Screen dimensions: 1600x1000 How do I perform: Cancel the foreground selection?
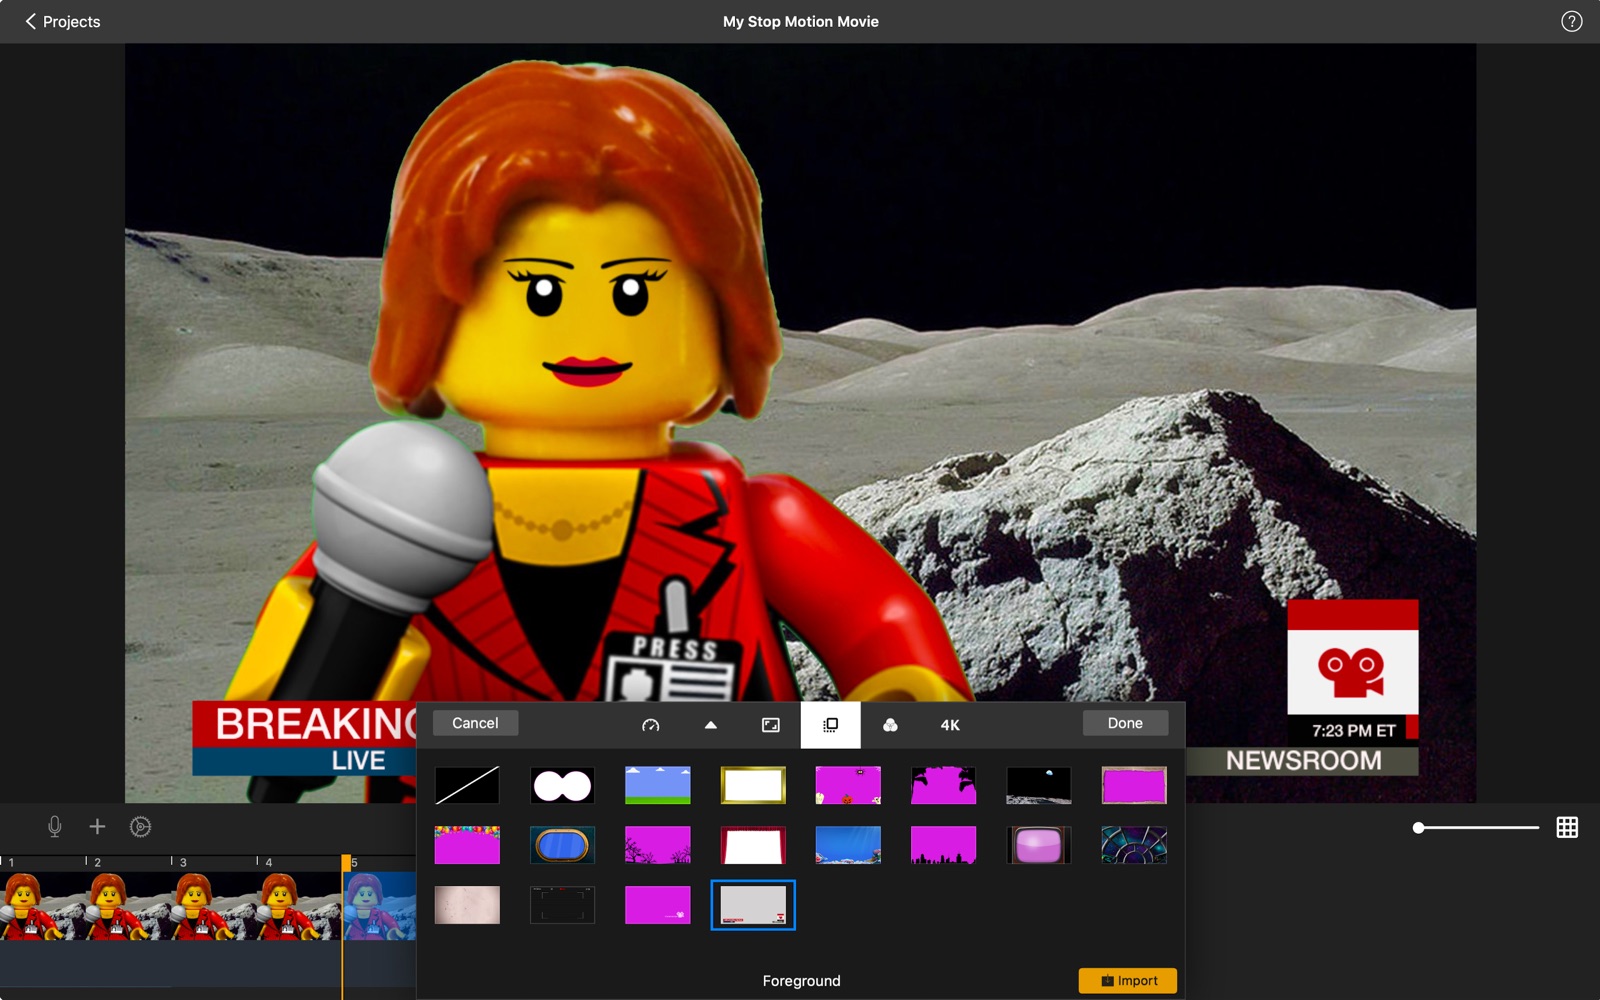point(475,723)
